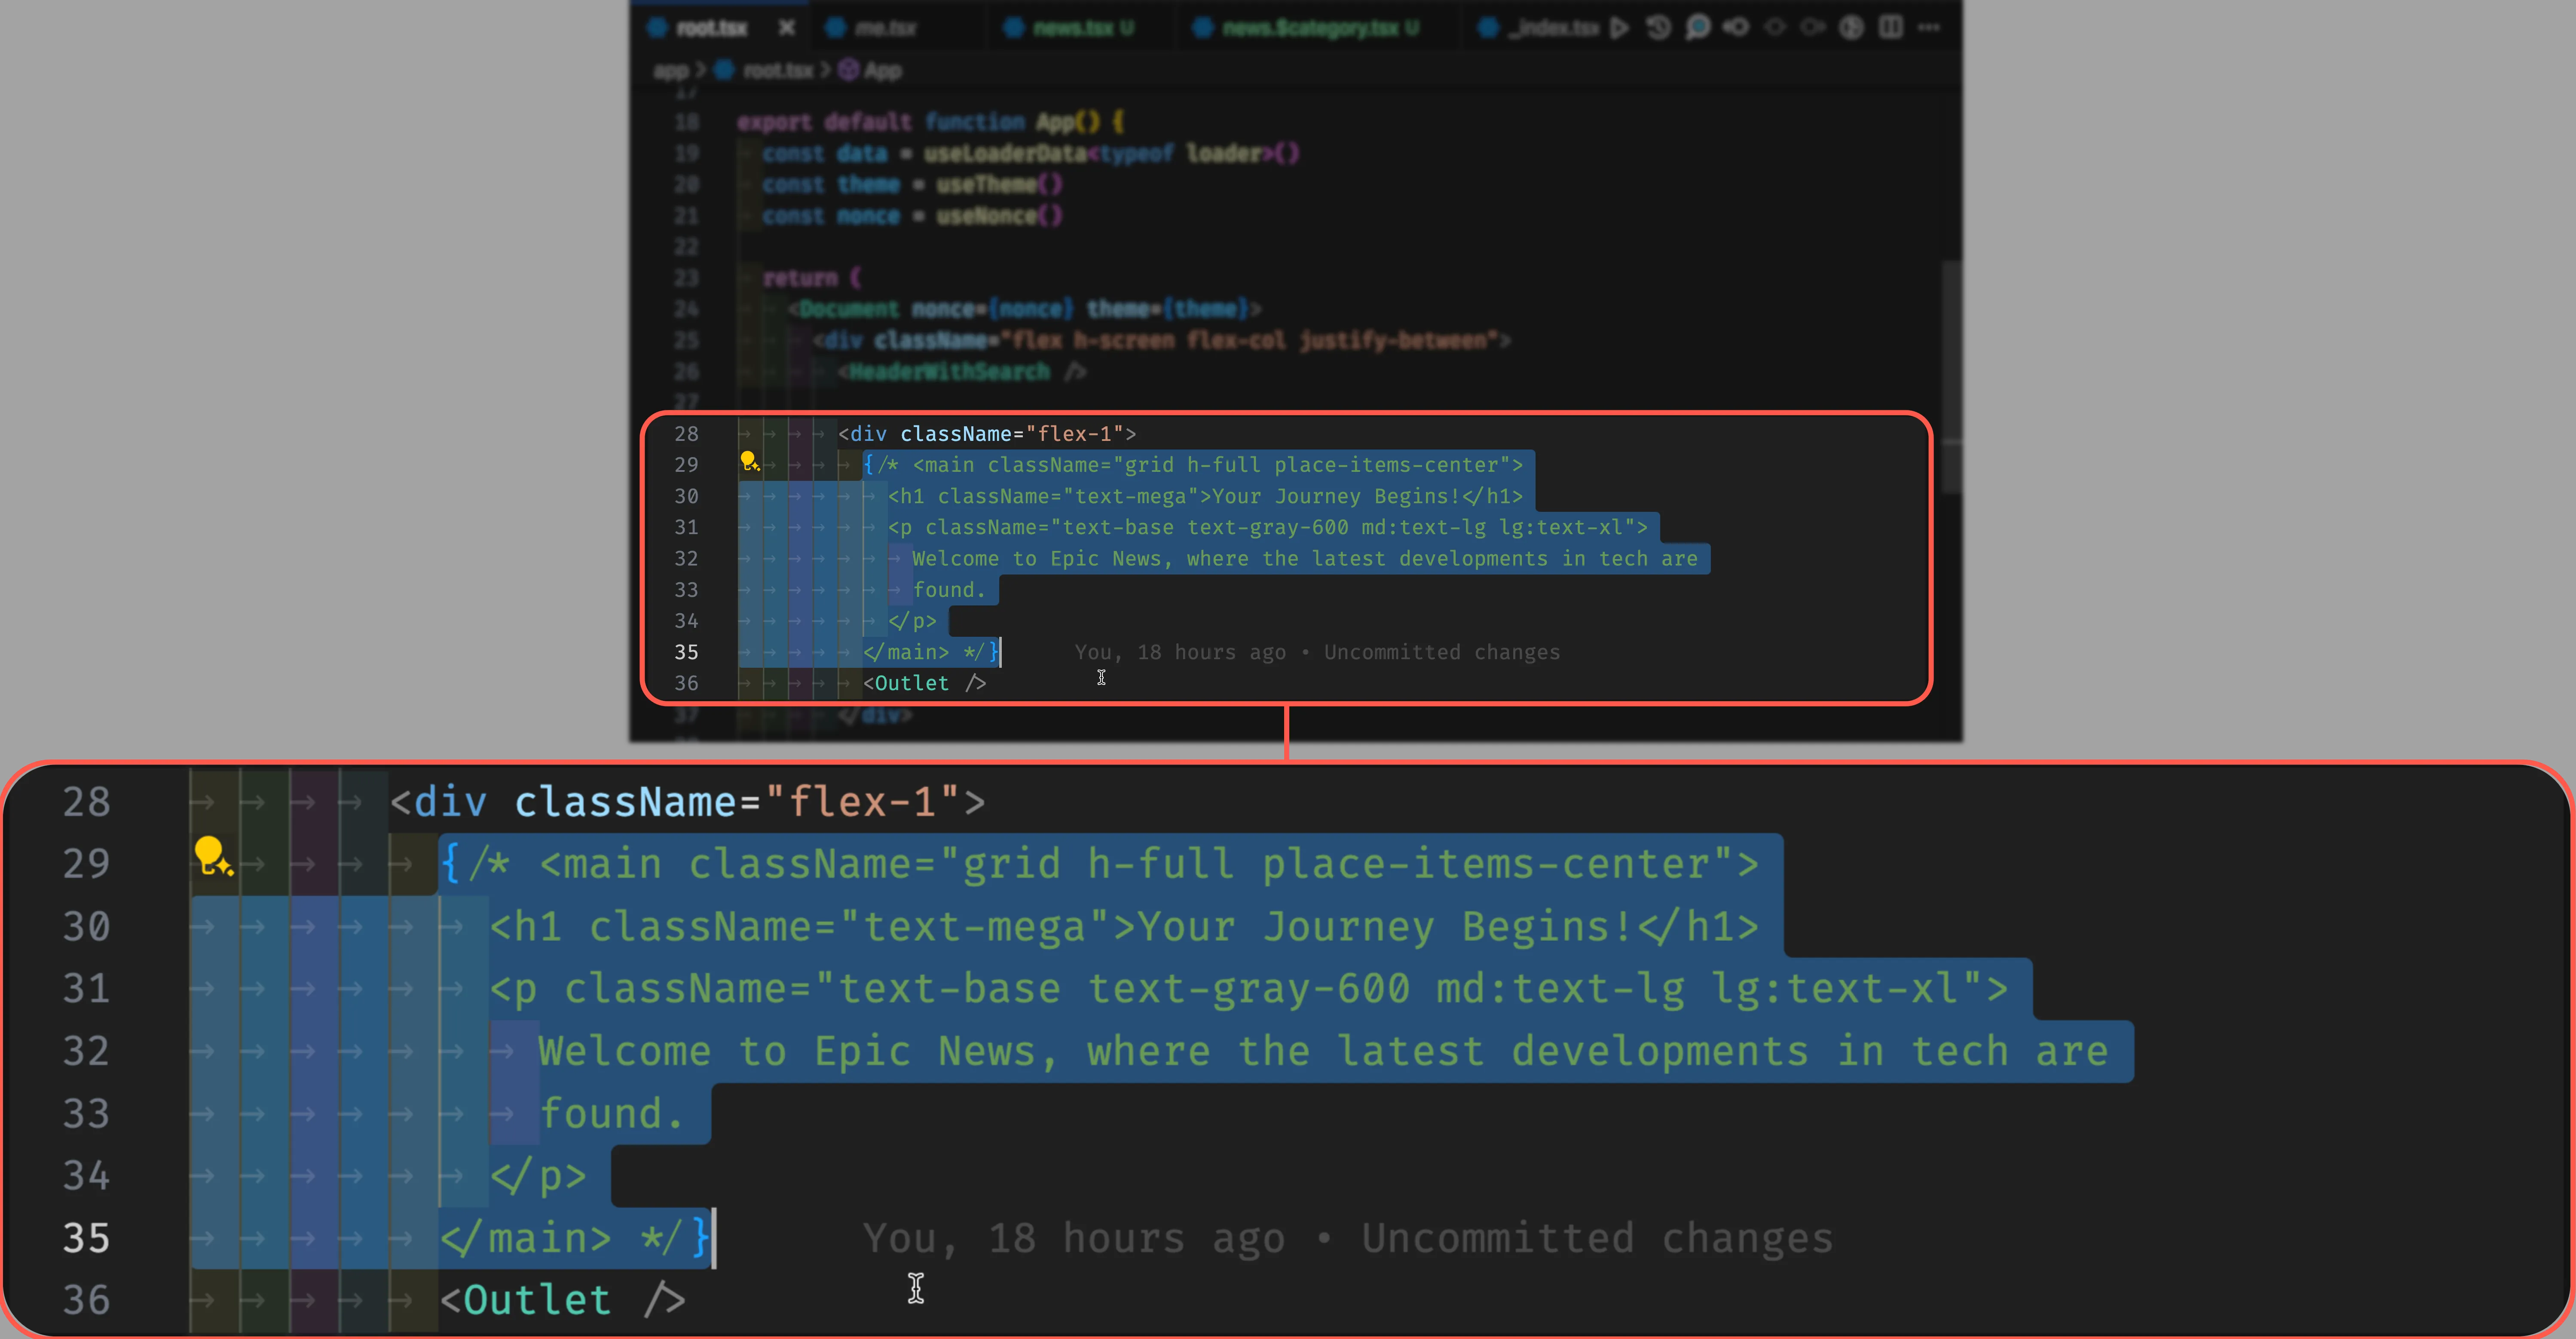Viewport: 2576px width, 1339px height.
Task: Click 'flex-1' div line in editor window
Action: coord(987,433)
